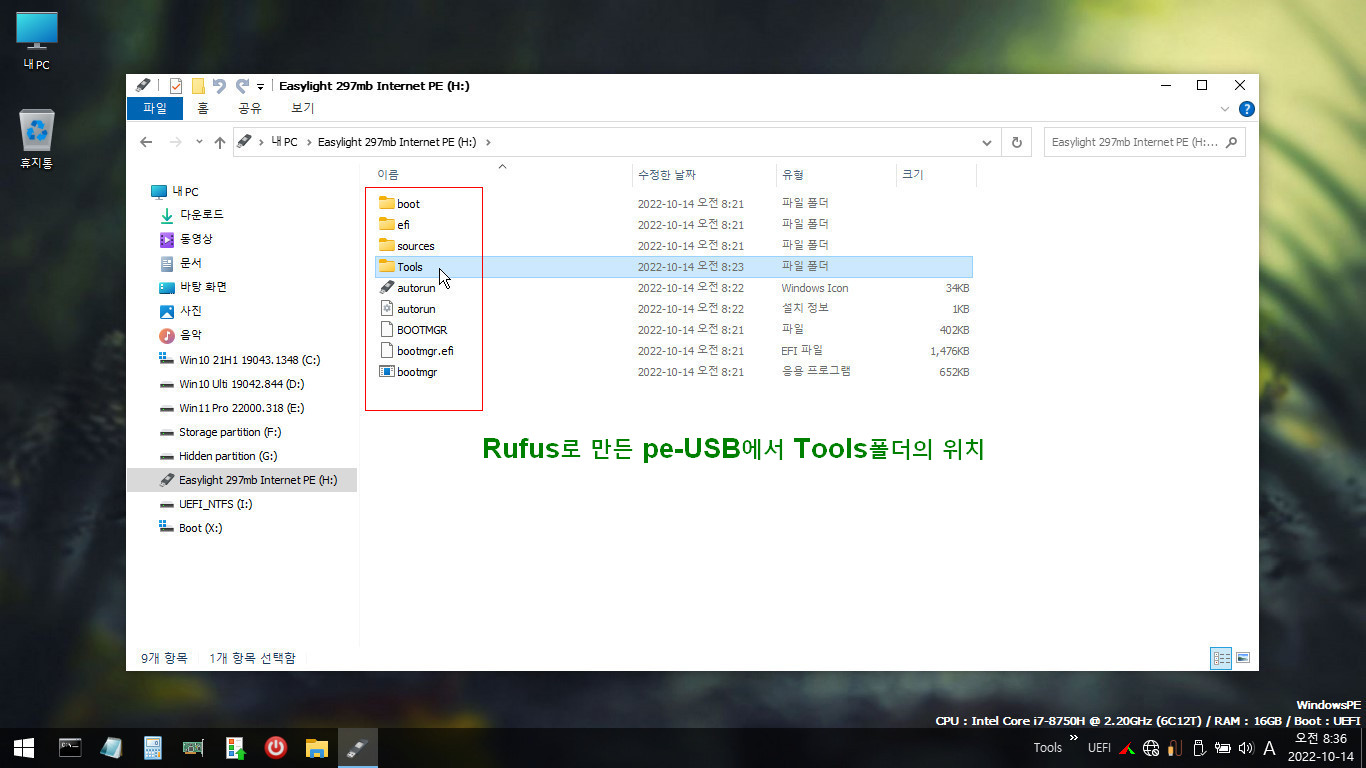Select the efi folder
This screenshot has height=768, width=1366.
click(x=403, y=225)
